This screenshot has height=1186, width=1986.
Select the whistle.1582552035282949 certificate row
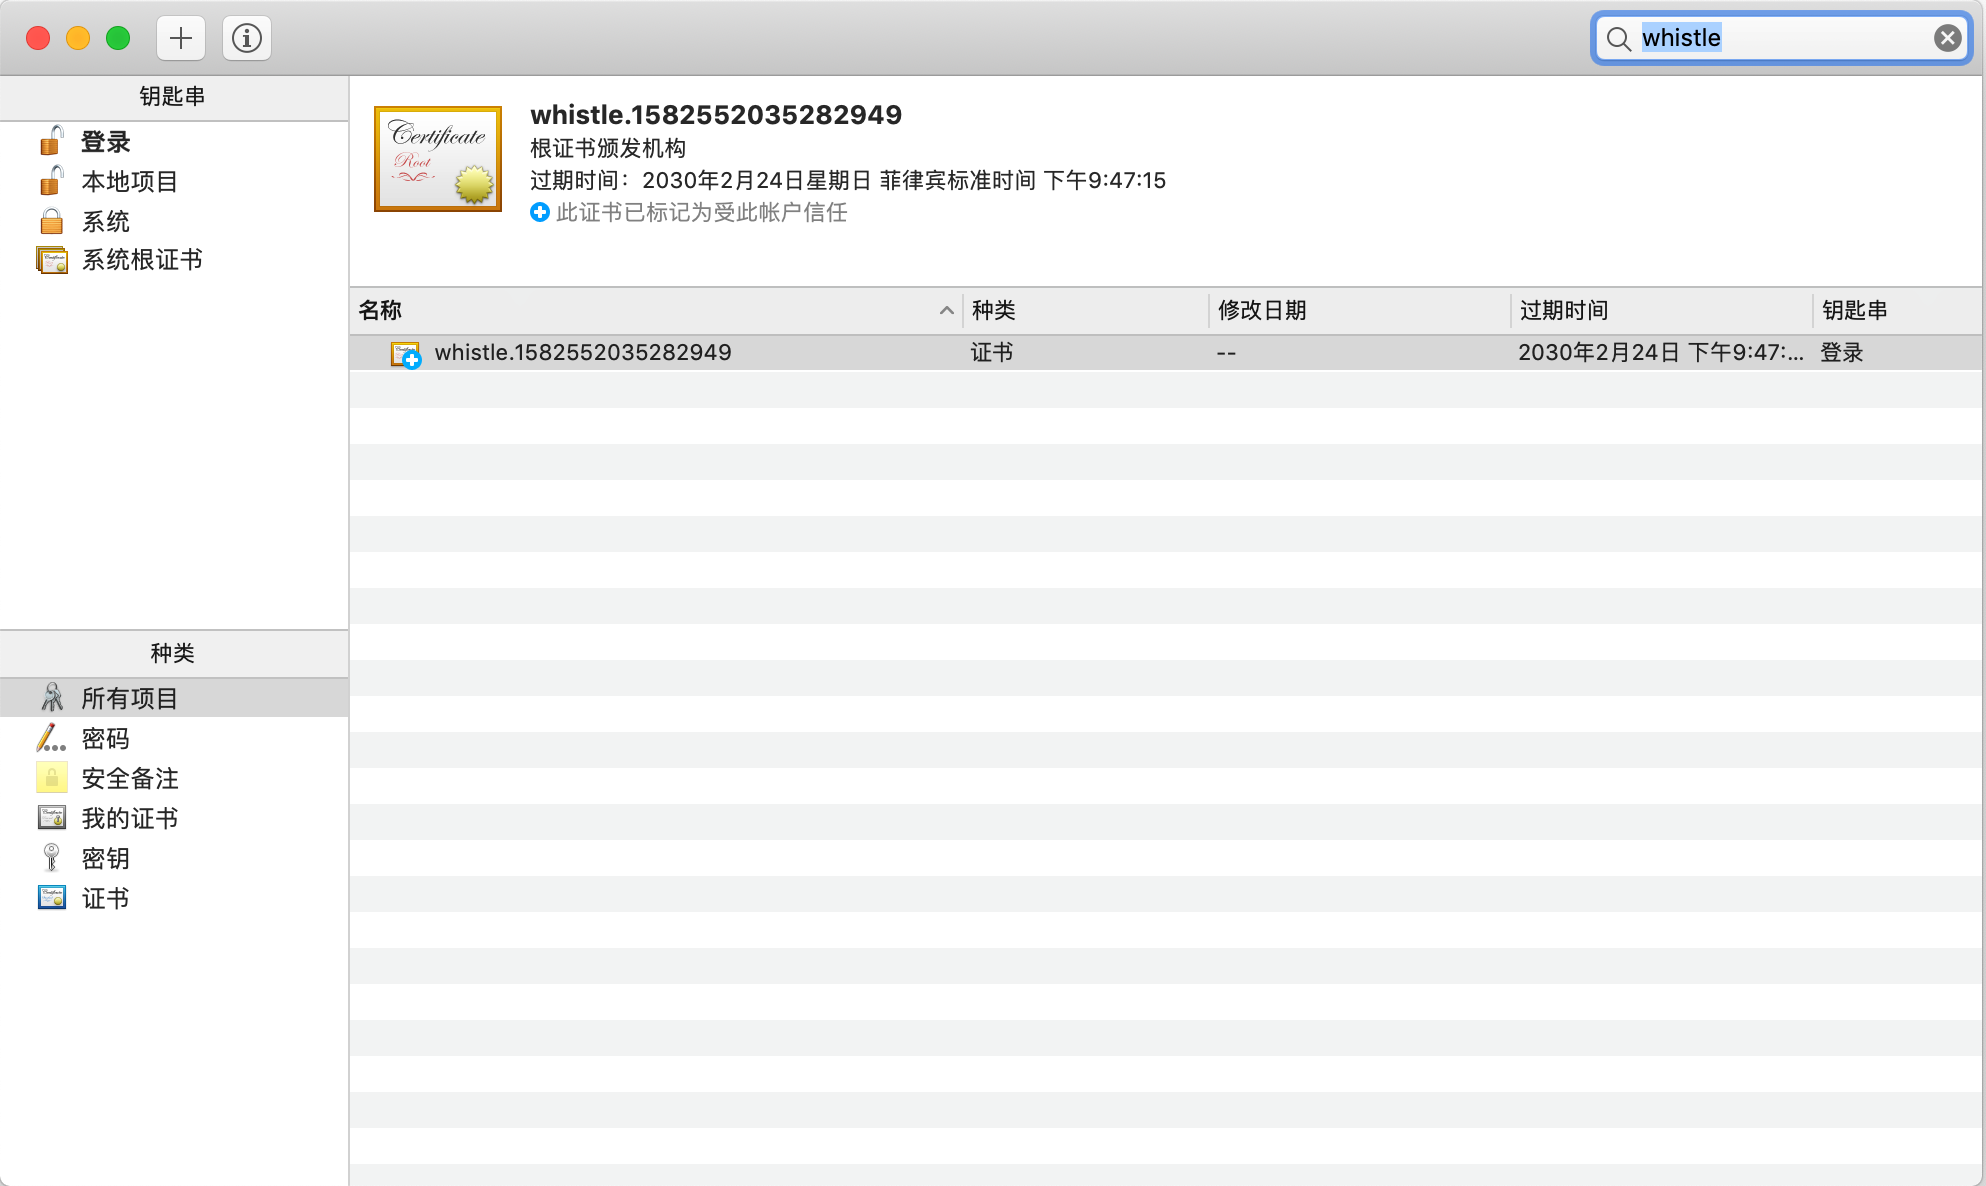coord(583,353)
